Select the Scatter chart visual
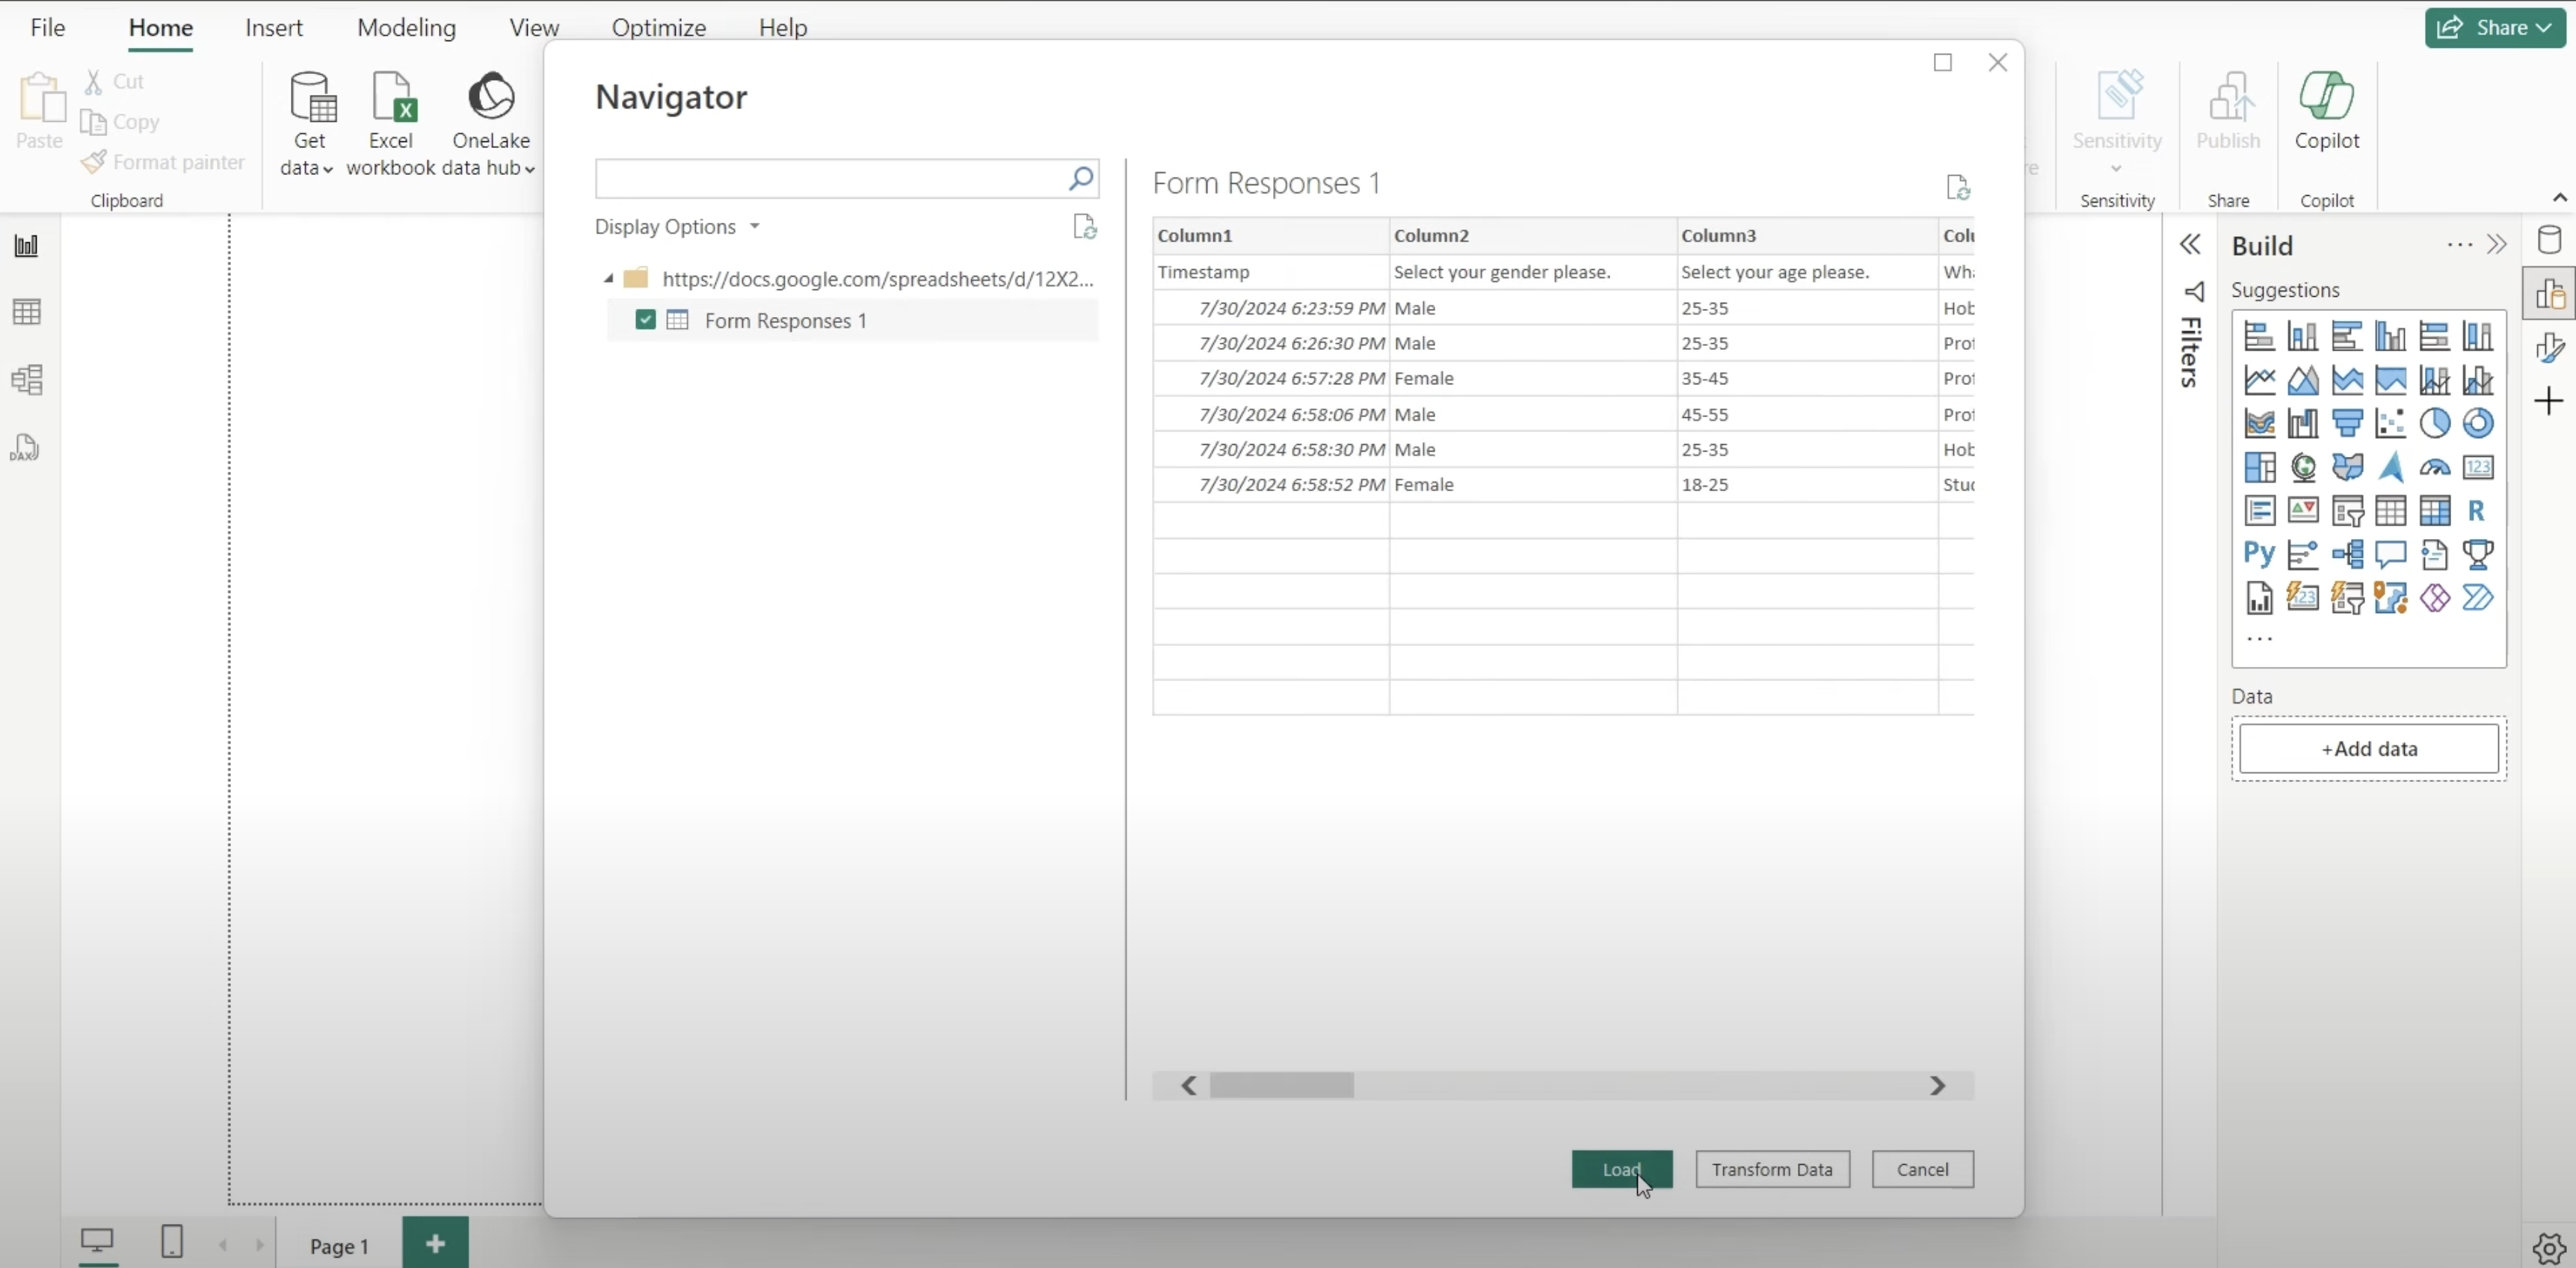This screenshot has height=1268, width=2576. point(2390,423)
